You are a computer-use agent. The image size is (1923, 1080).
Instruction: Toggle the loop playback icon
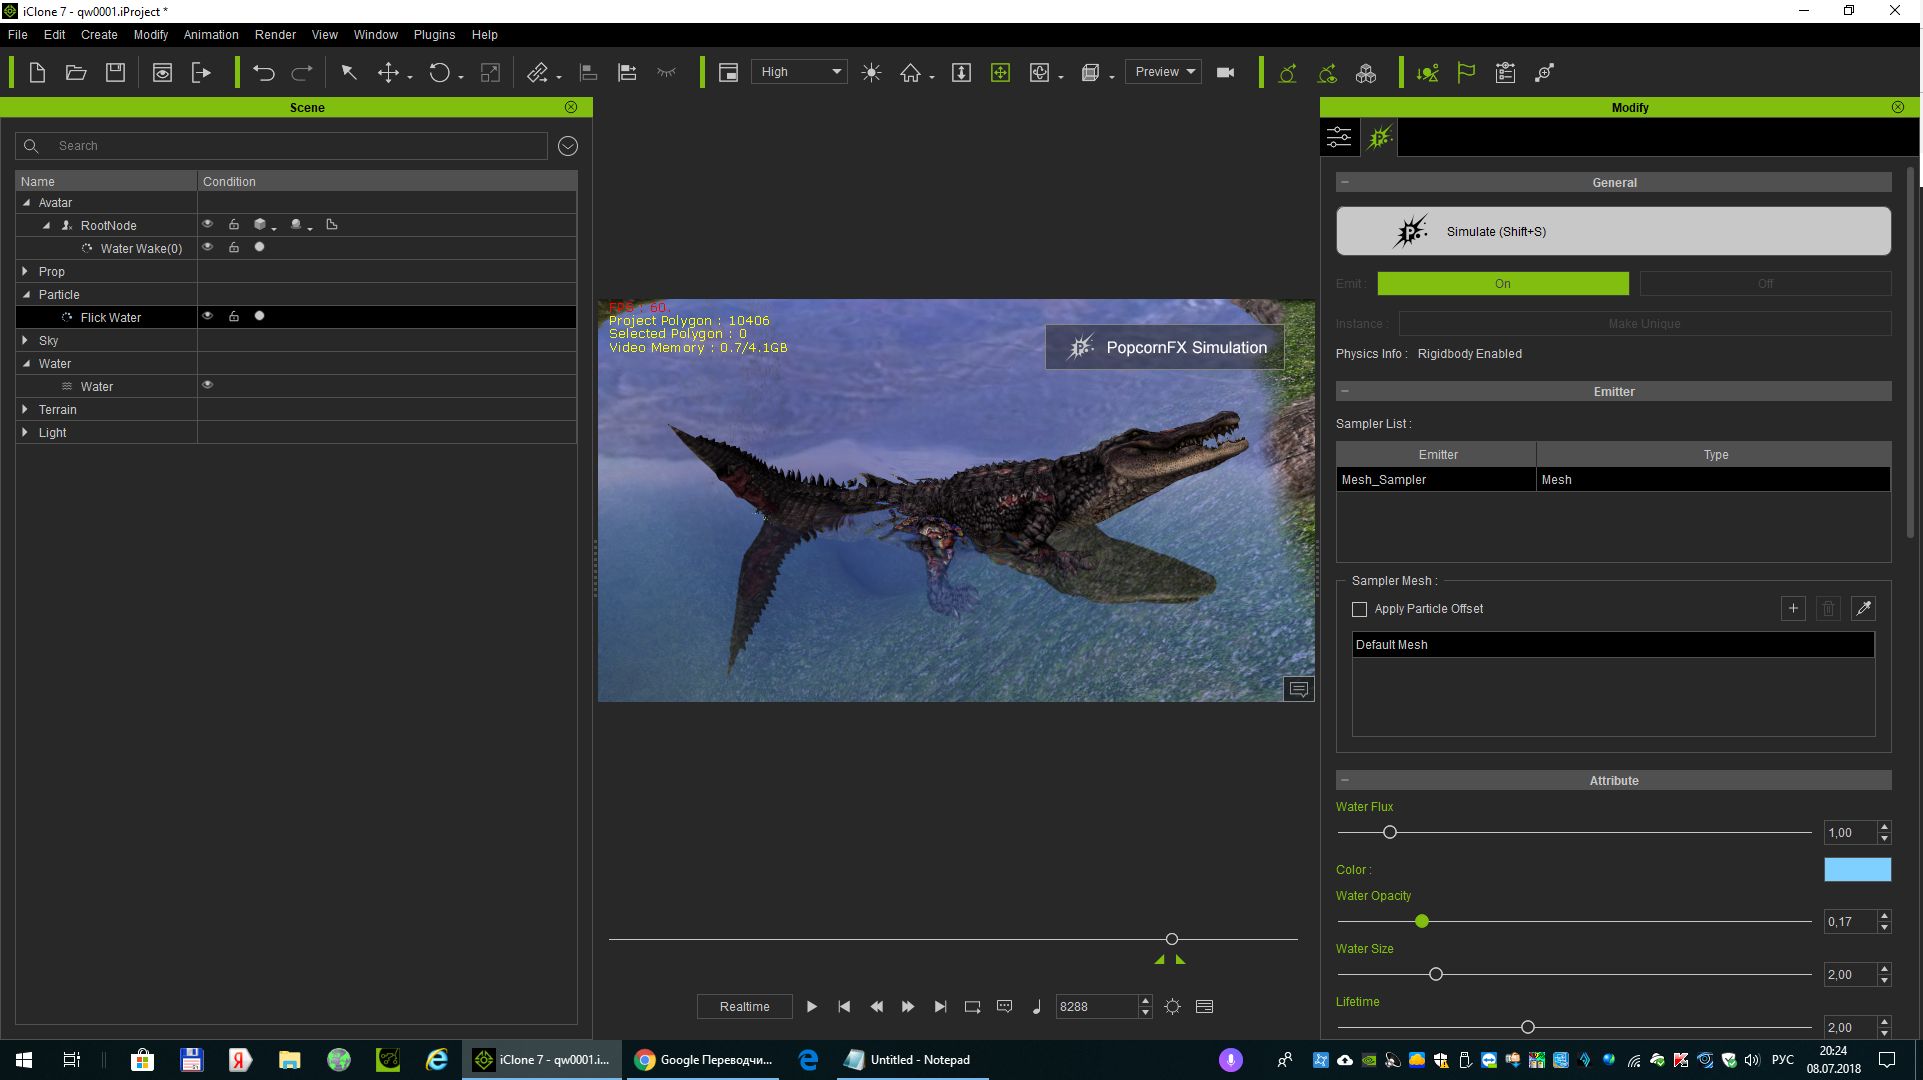pos(972,1007)
